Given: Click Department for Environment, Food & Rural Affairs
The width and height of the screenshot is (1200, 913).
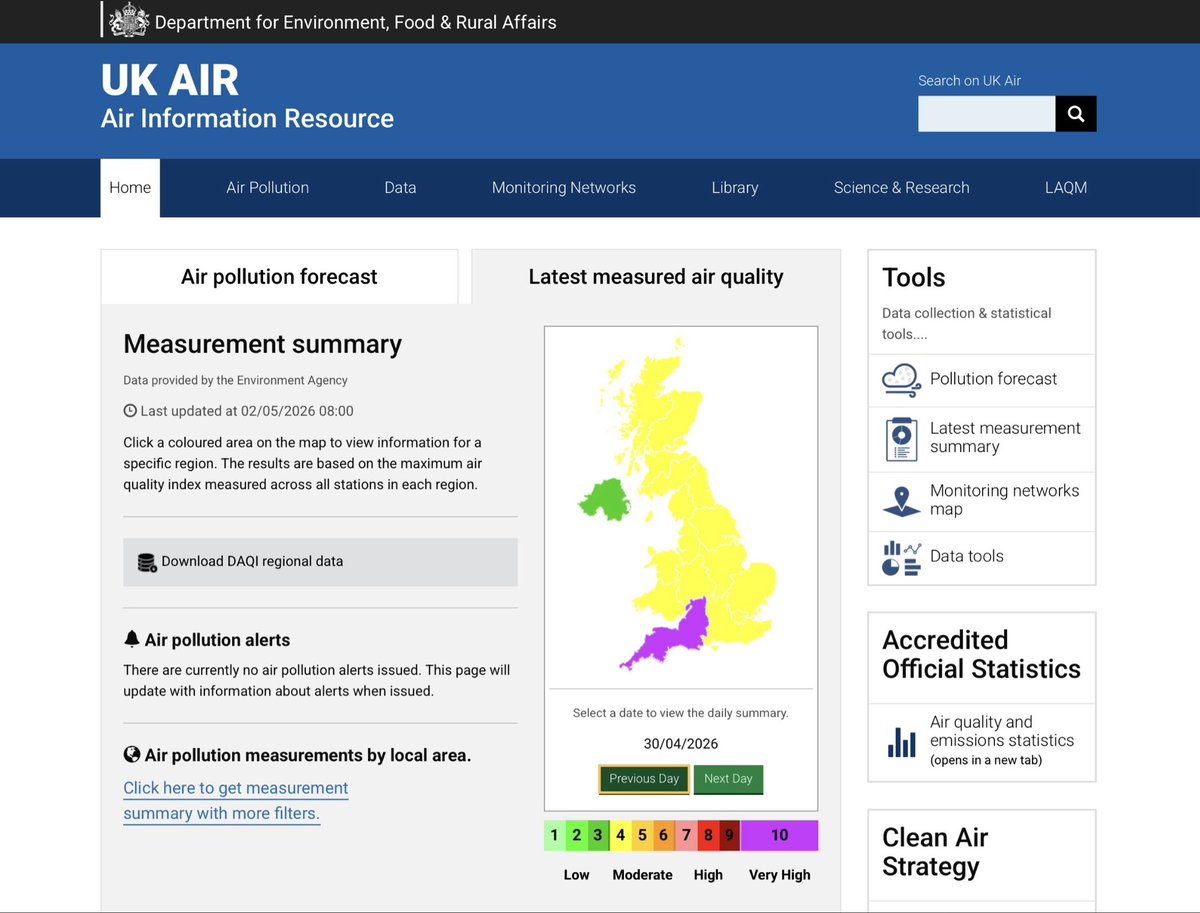Looking at the screenshot, I should point(356,21).
